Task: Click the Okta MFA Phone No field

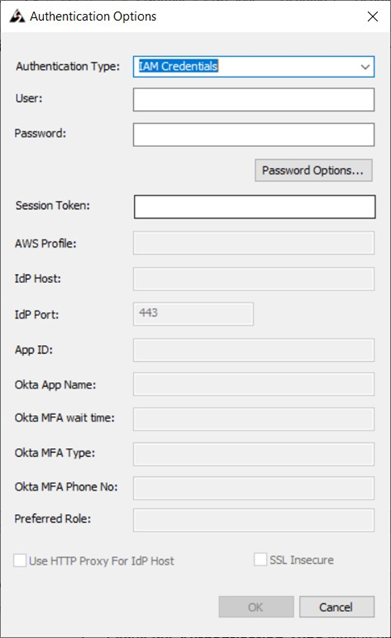Action: [x=253, y=488]
